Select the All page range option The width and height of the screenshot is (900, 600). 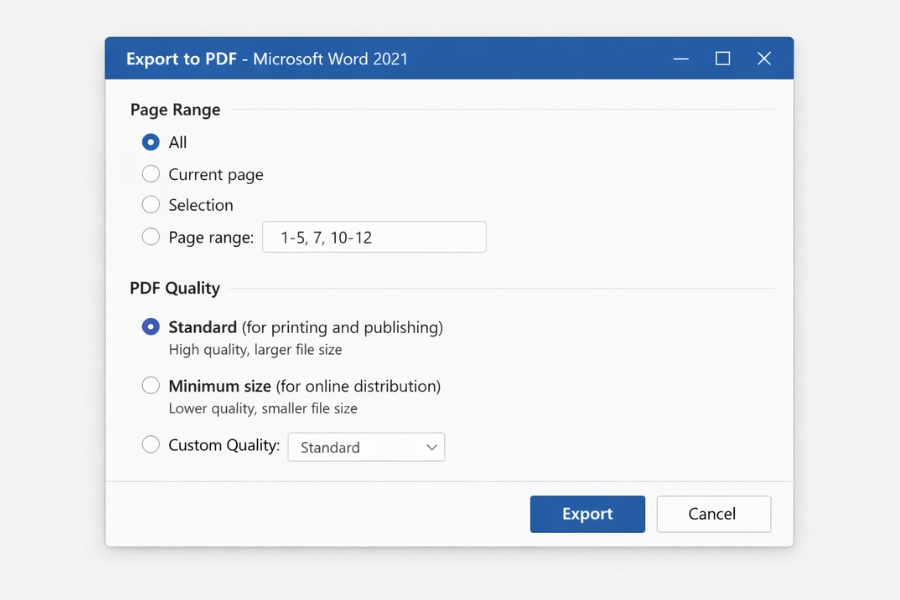click(x=150, y=142)
